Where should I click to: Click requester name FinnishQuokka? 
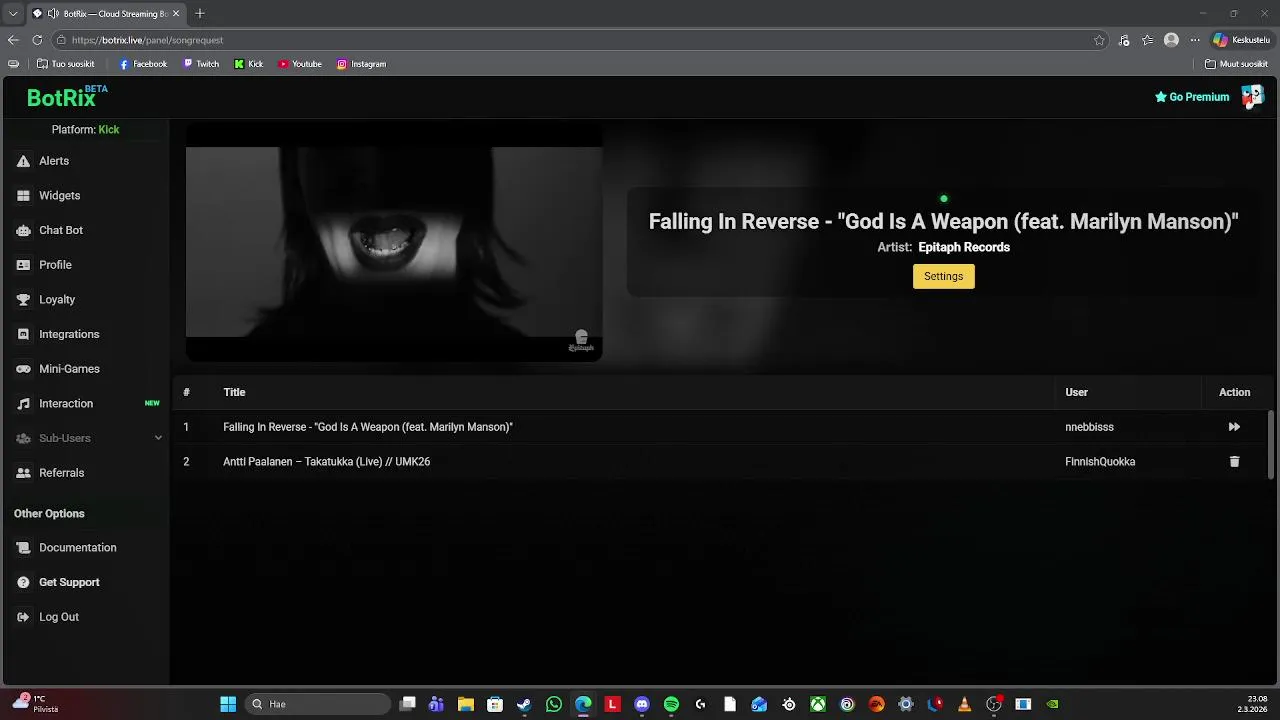1100,462
